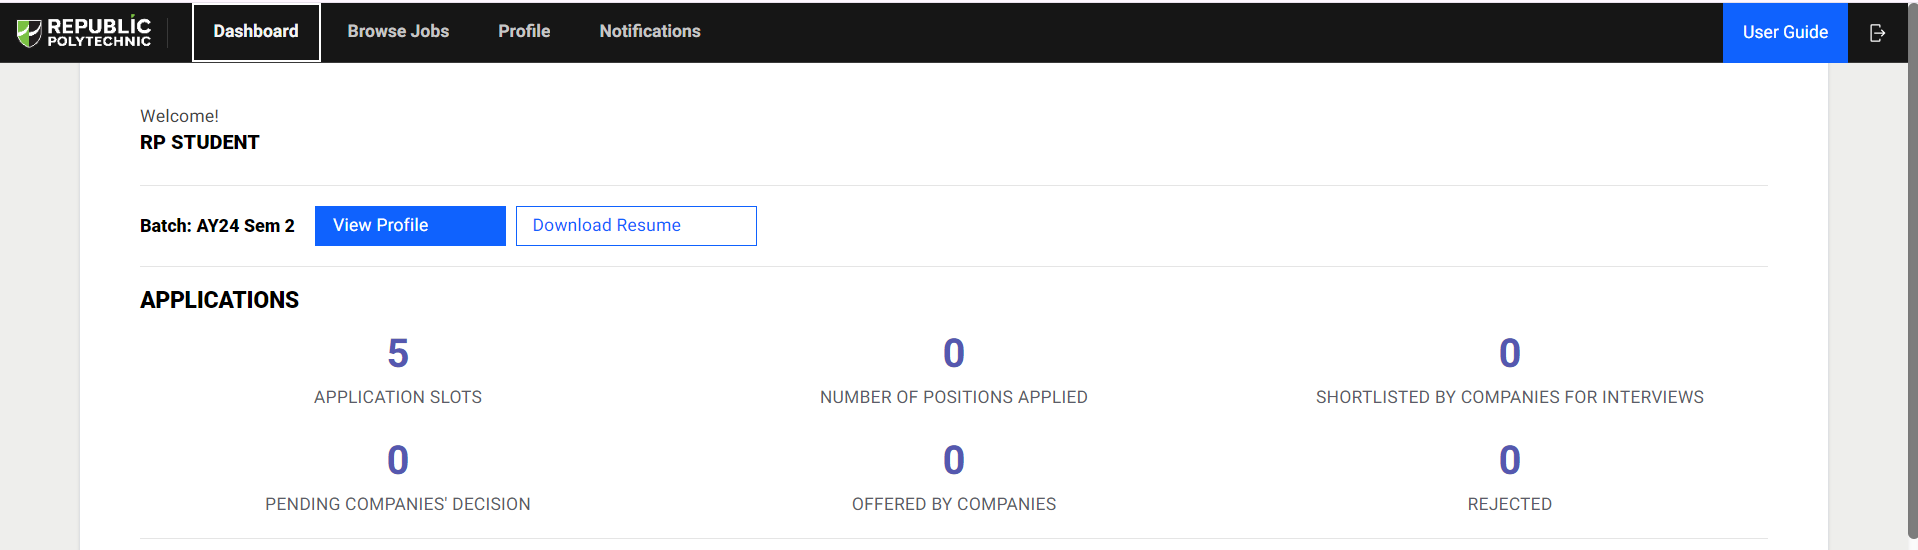Open Notifications in navigation bar
This screenshot has width=1918, height=550.
[x=650, y=32]
